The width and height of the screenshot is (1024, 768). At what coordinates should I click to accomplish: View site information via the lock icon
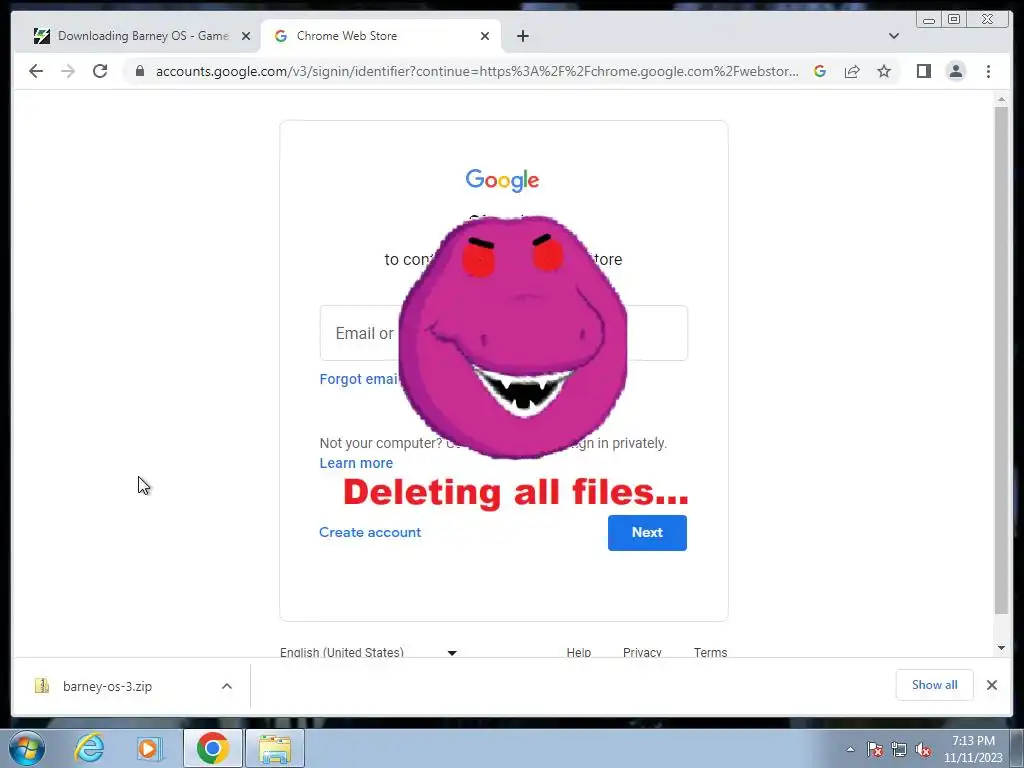tap(139, 71)
